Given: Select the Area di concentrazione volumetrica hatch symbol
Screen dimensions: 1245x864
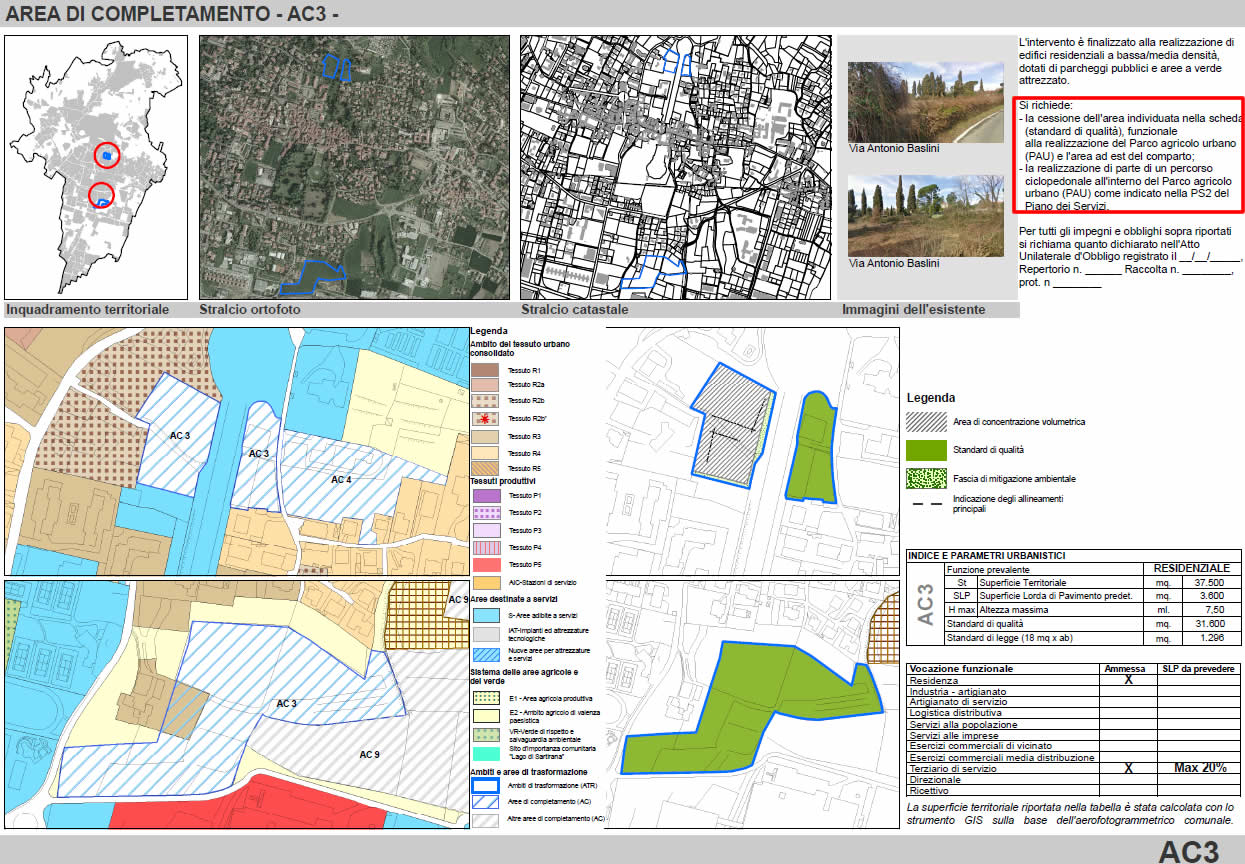Looking at the screenshot, I should point(925,421).
